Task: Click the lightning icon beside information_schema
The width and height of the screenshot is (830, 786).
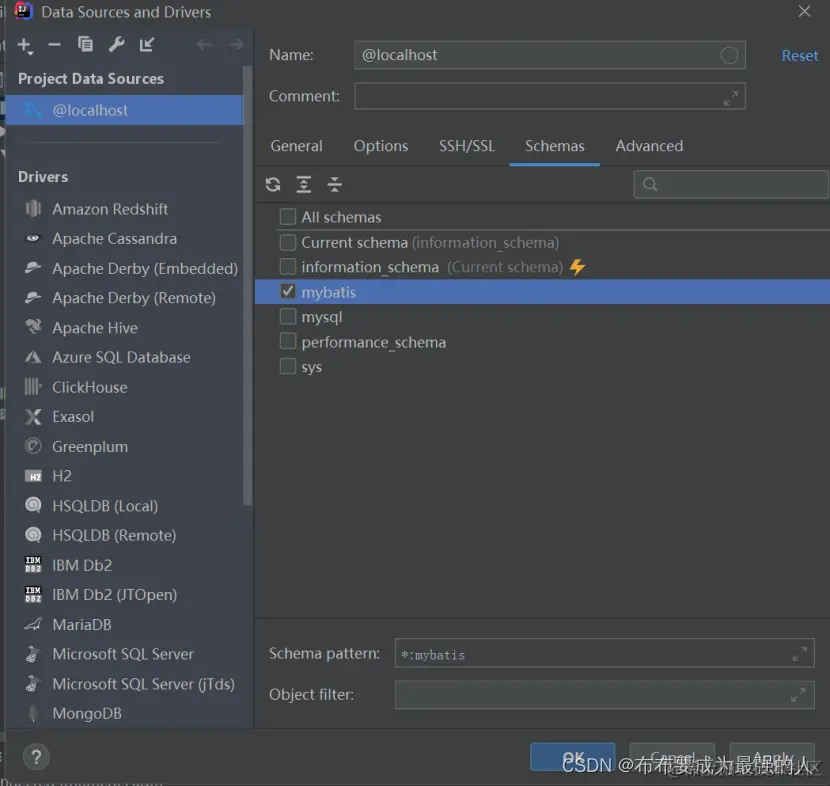Action: point(577,267)
